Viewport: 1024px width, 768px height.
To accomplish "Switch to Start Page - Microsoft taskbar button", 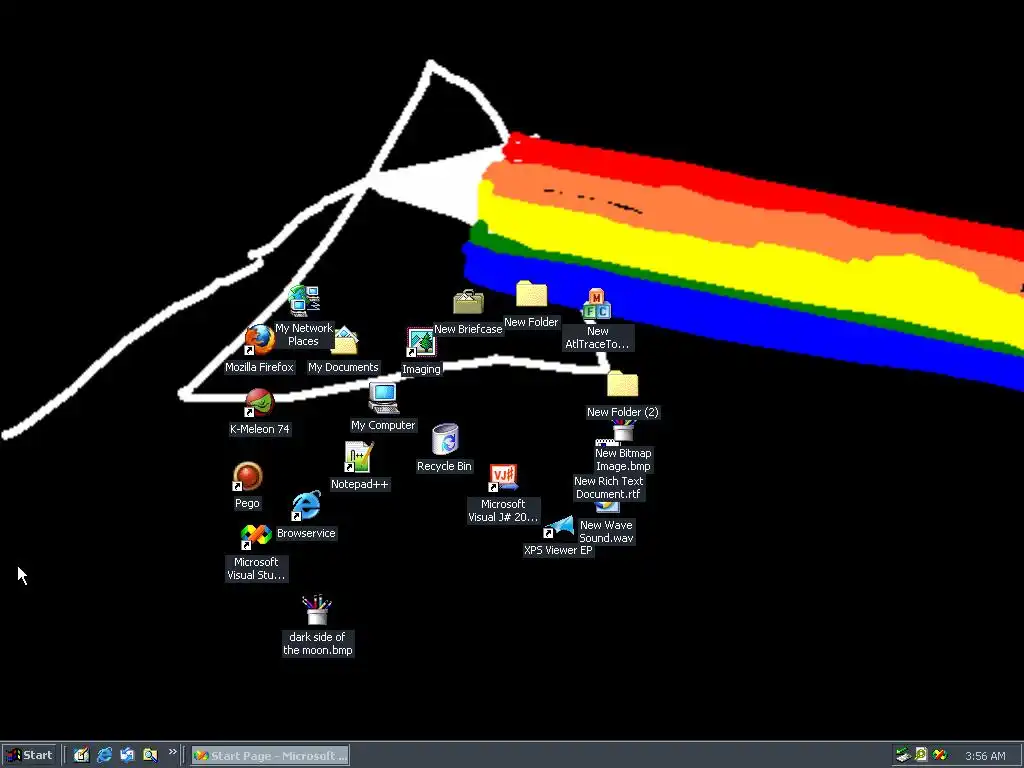I will coord(270,756).
